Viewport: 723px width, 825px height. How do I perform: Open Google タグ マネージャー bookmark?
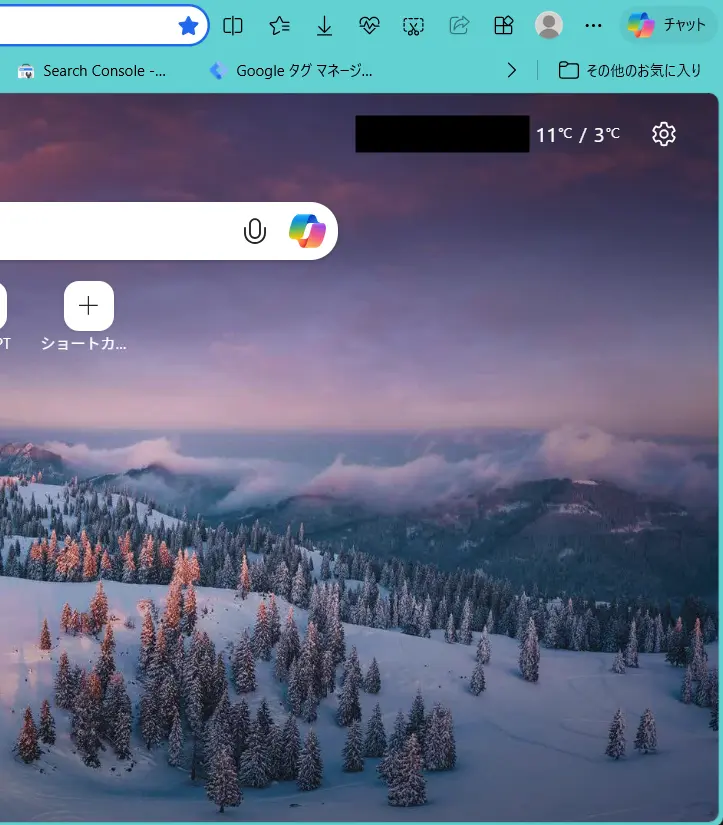coord(291,71)
